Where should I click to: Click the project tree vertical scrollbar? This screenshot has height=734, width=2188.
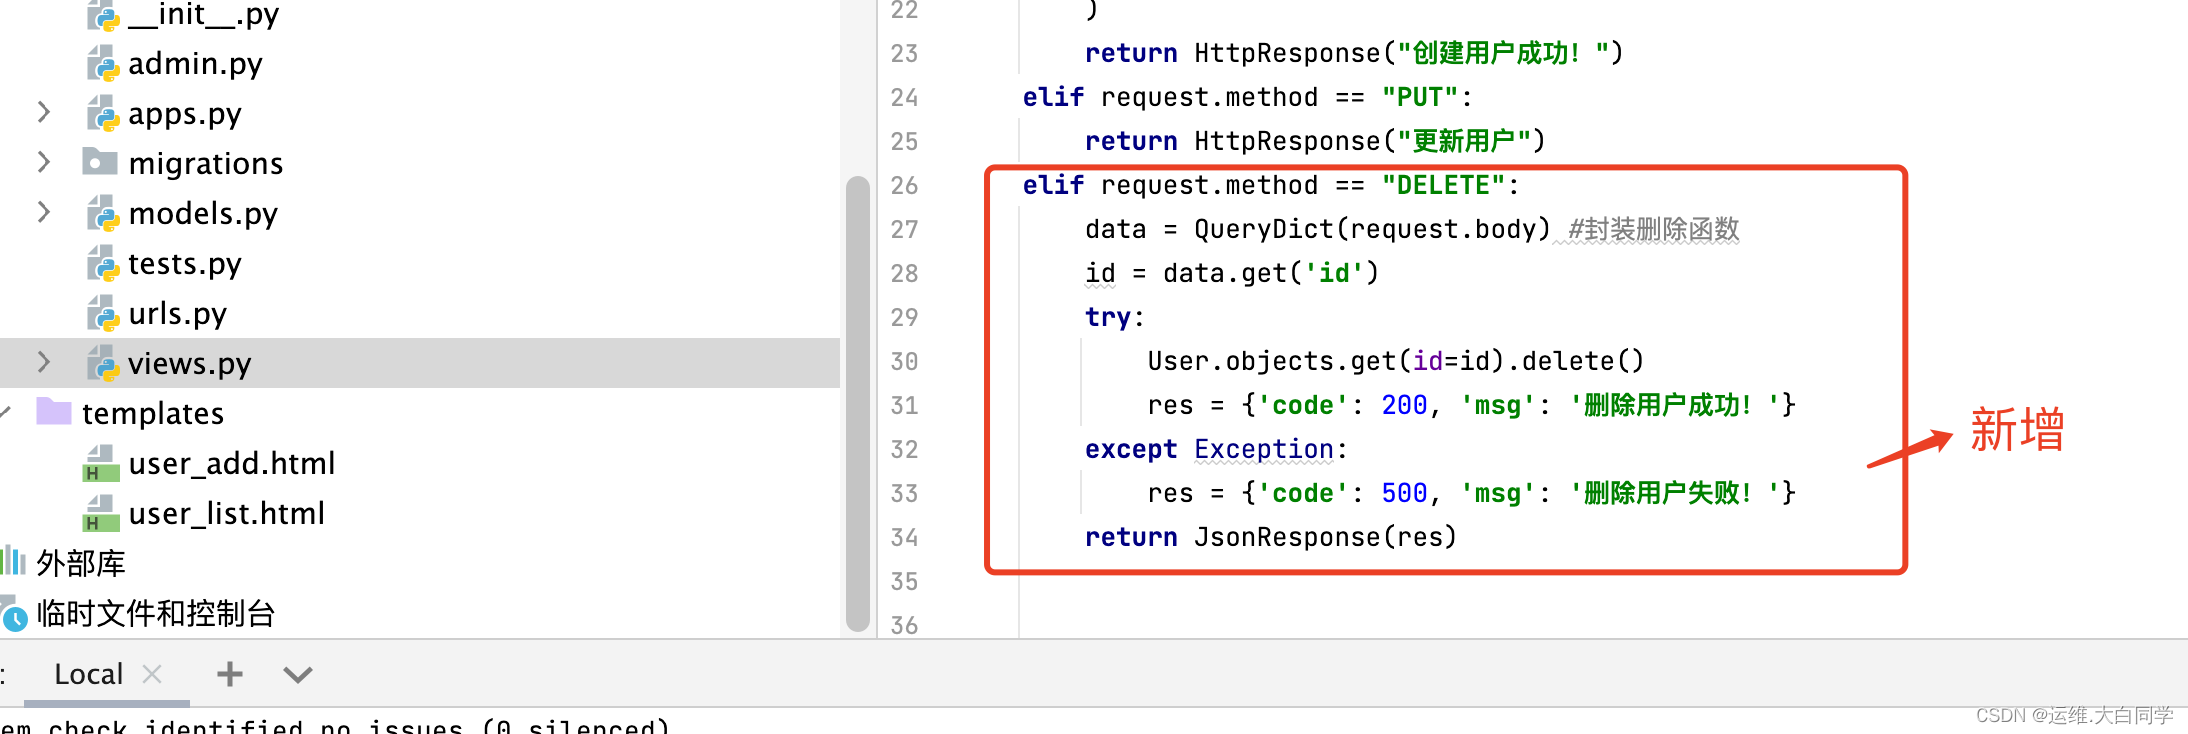(857, 403)
